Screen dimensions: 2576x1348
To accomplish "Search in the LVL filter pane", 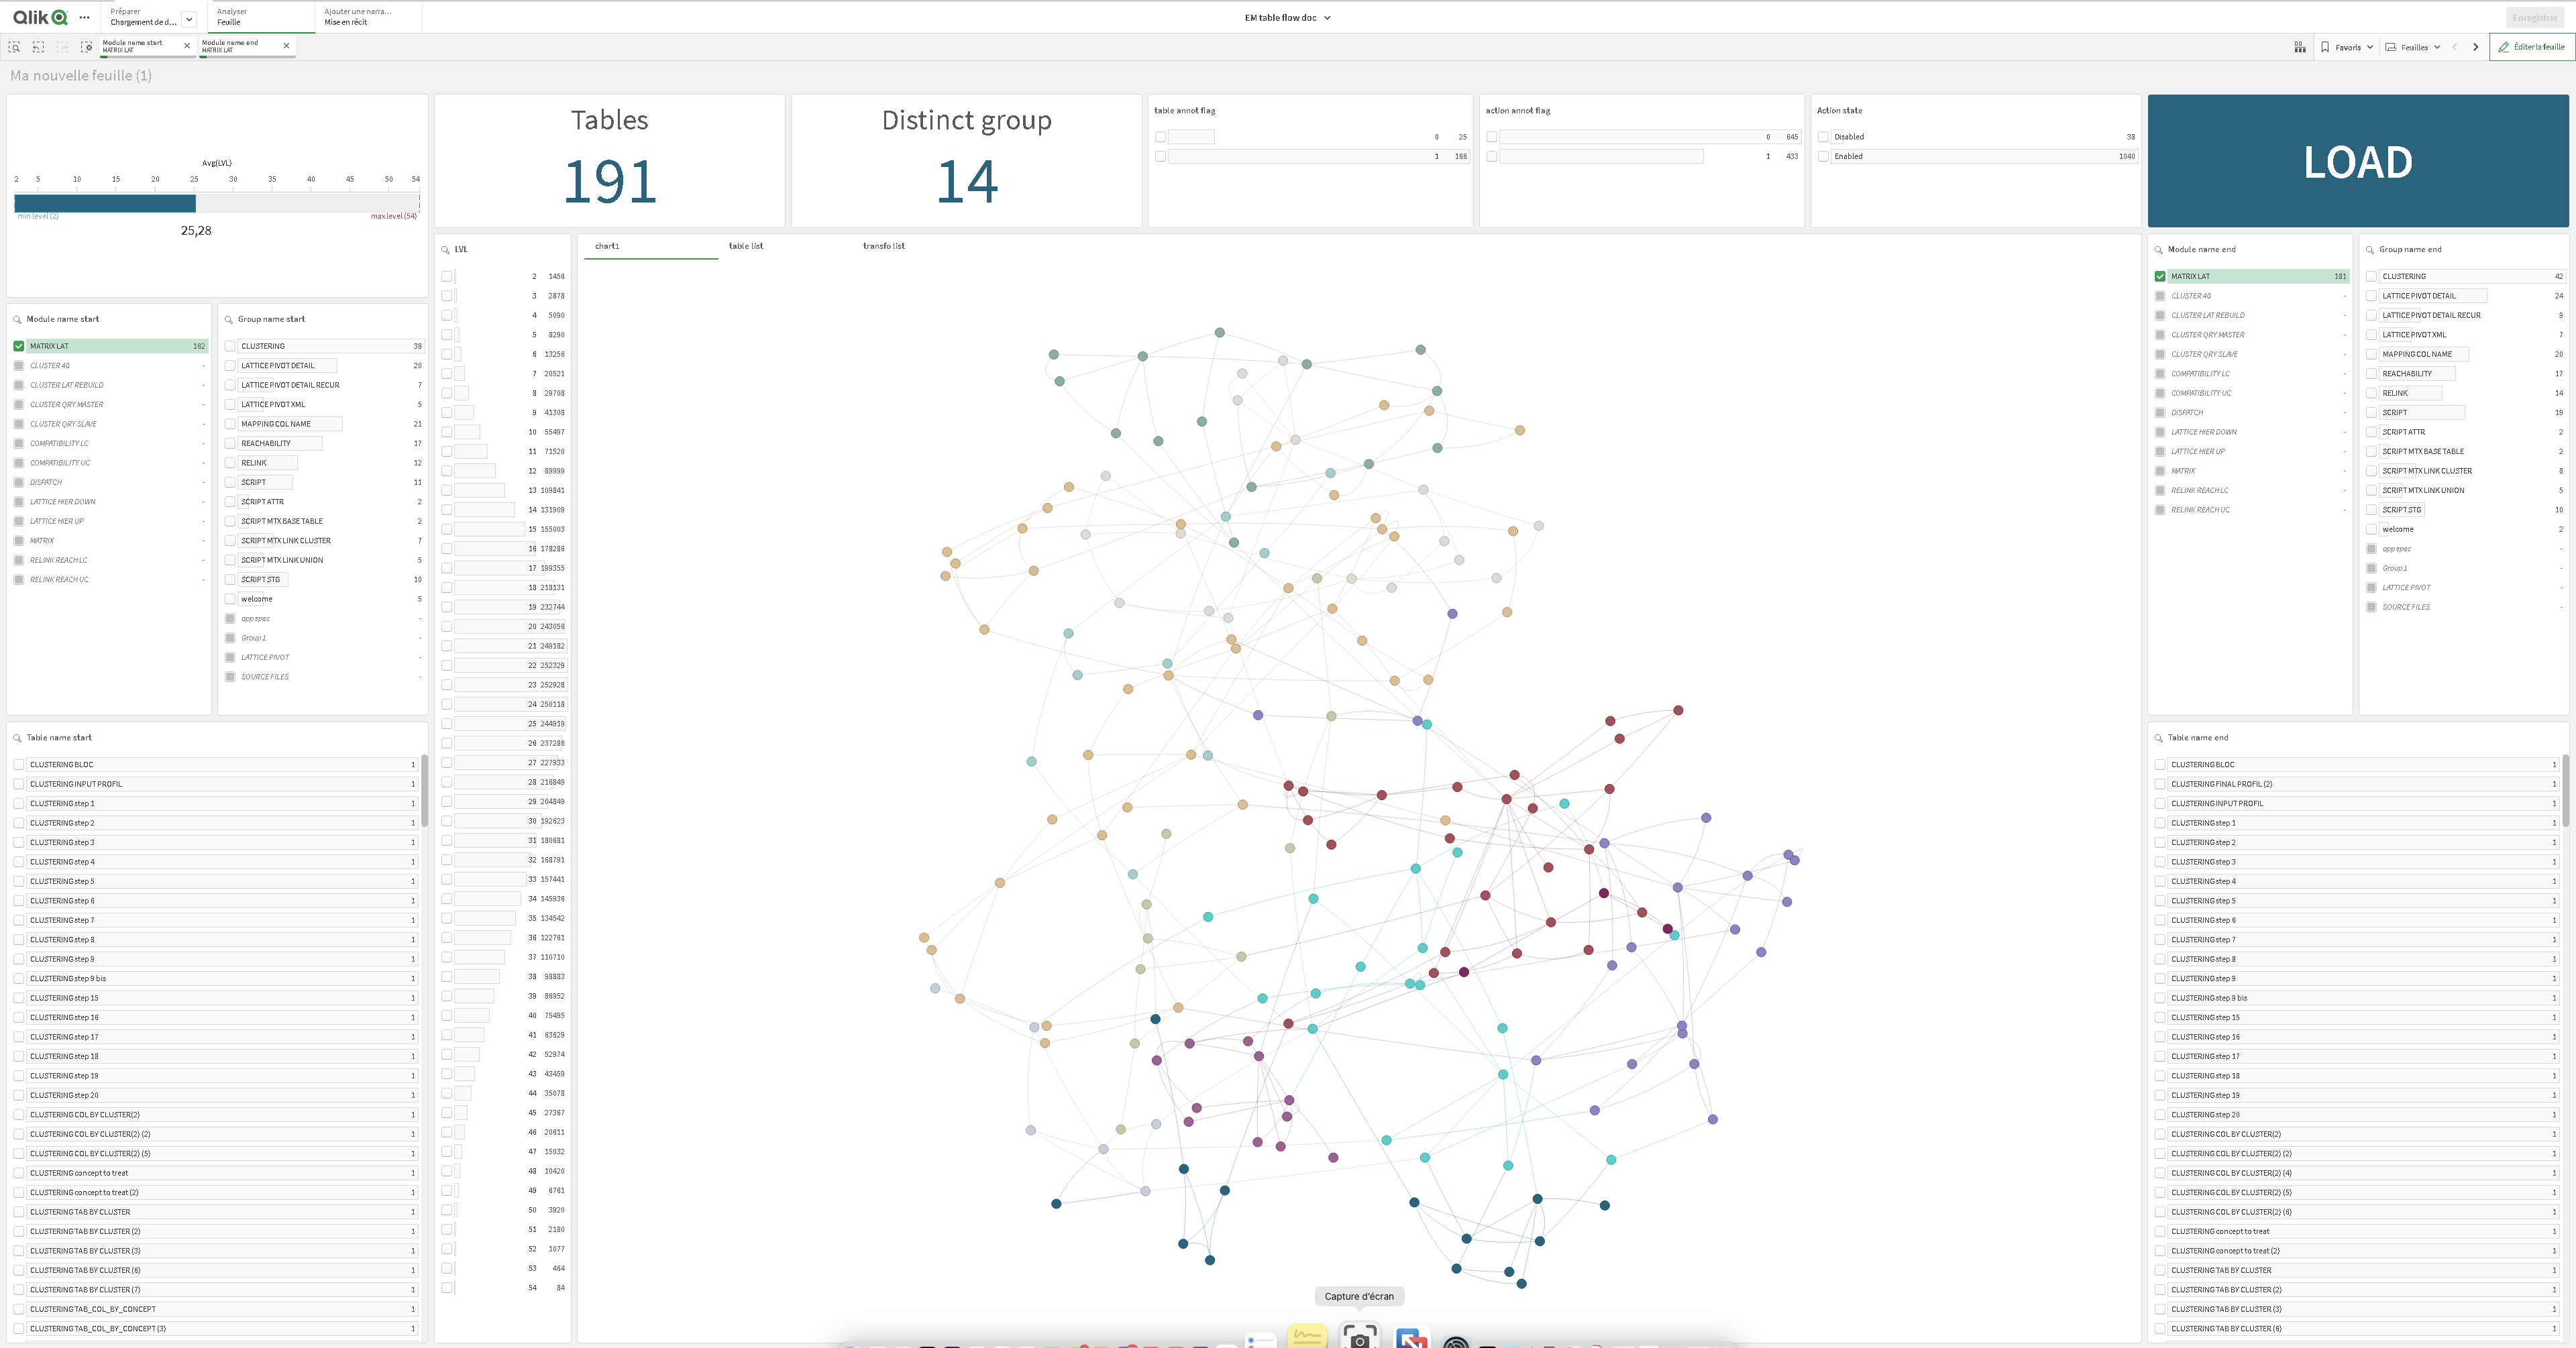I will pyautogui.click(x=445, y=250).
